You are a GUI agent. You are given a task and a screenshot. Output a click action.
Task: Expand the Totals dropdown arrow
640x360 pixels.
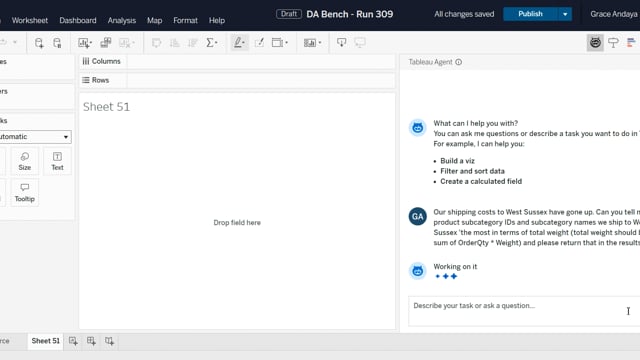(216, 43)
